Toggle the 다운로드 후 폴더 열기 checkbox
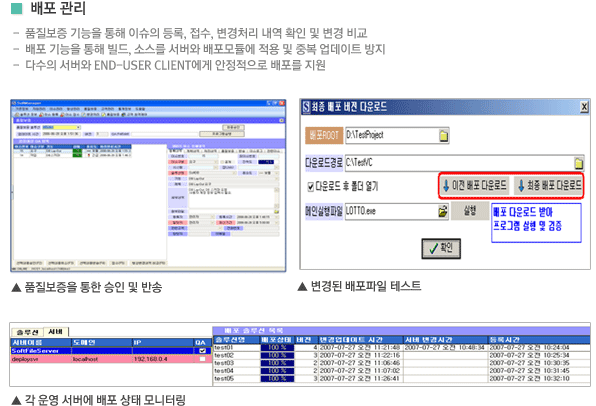This screenshot has height=406, width=596. 311,187
